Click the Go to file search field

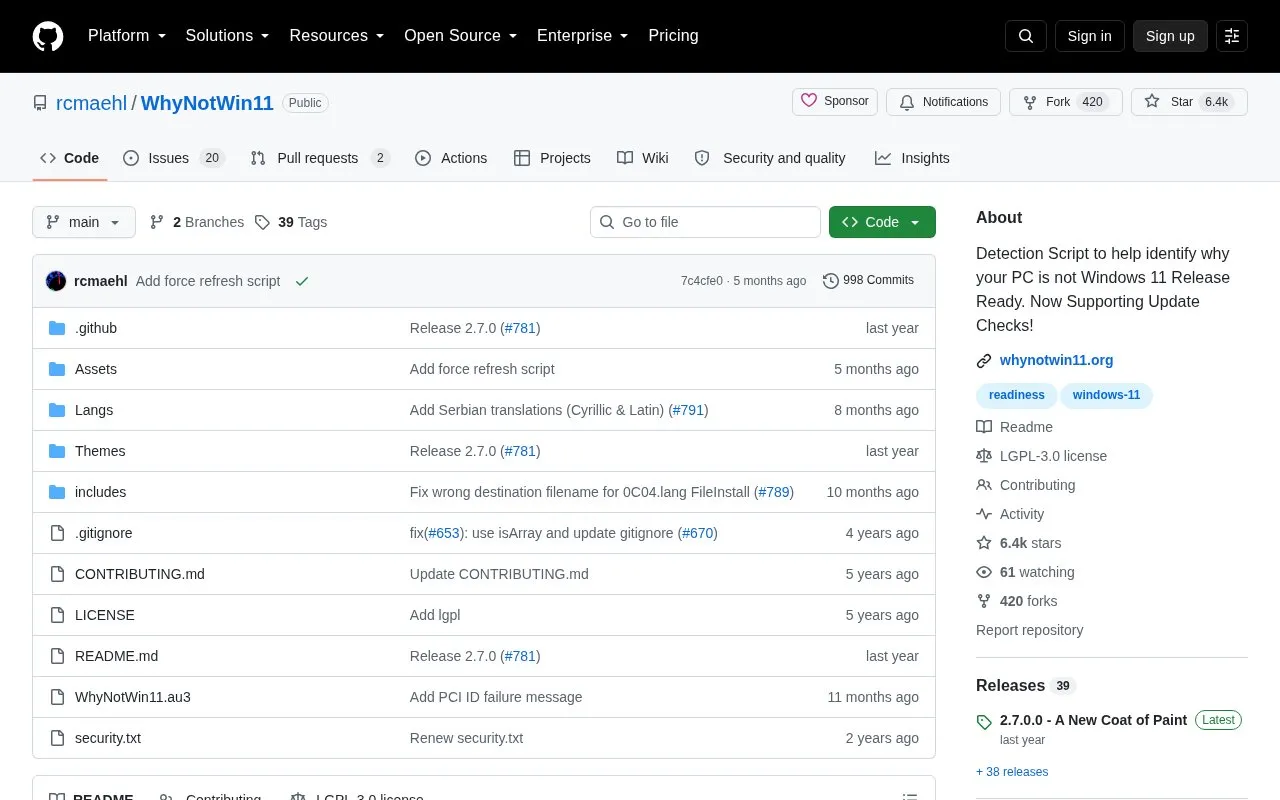pos(705,222)
